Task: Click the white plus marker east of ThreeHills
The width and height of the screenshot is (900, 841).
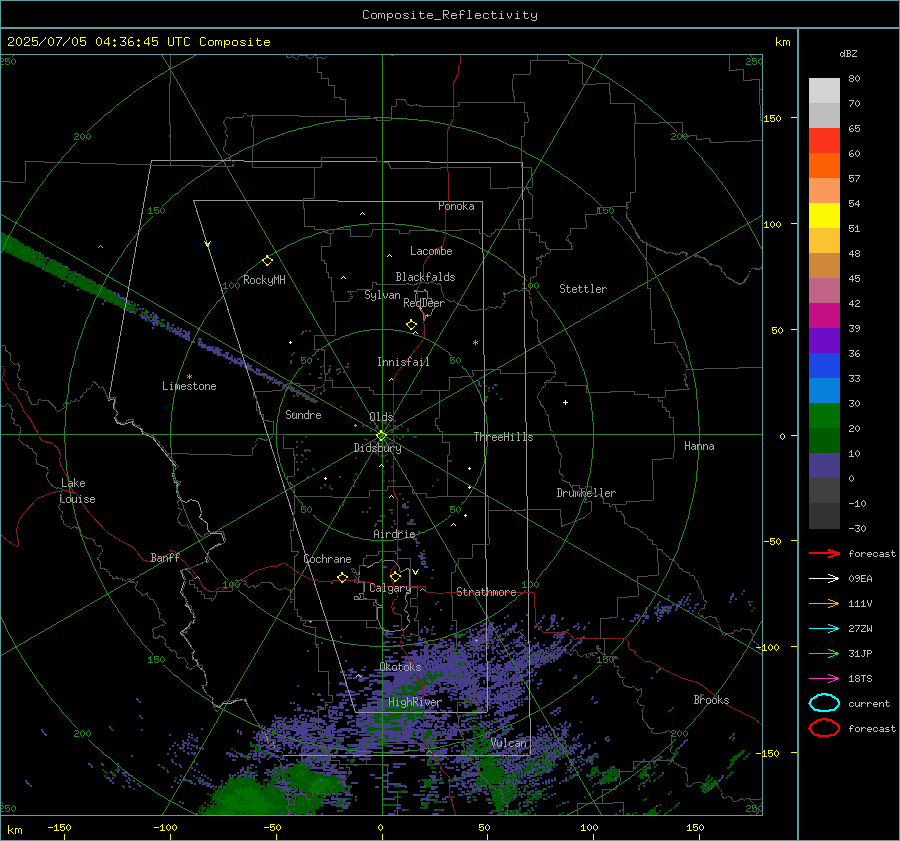Action: 565,402
